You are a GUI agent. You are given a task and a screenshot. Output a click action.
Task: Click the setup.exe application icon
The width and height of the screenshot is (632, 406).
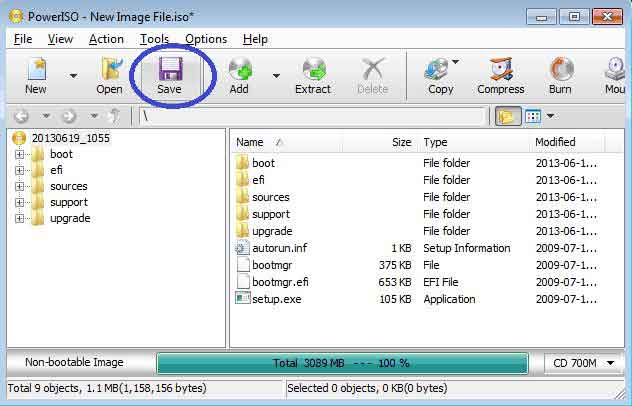click(243, 298)
